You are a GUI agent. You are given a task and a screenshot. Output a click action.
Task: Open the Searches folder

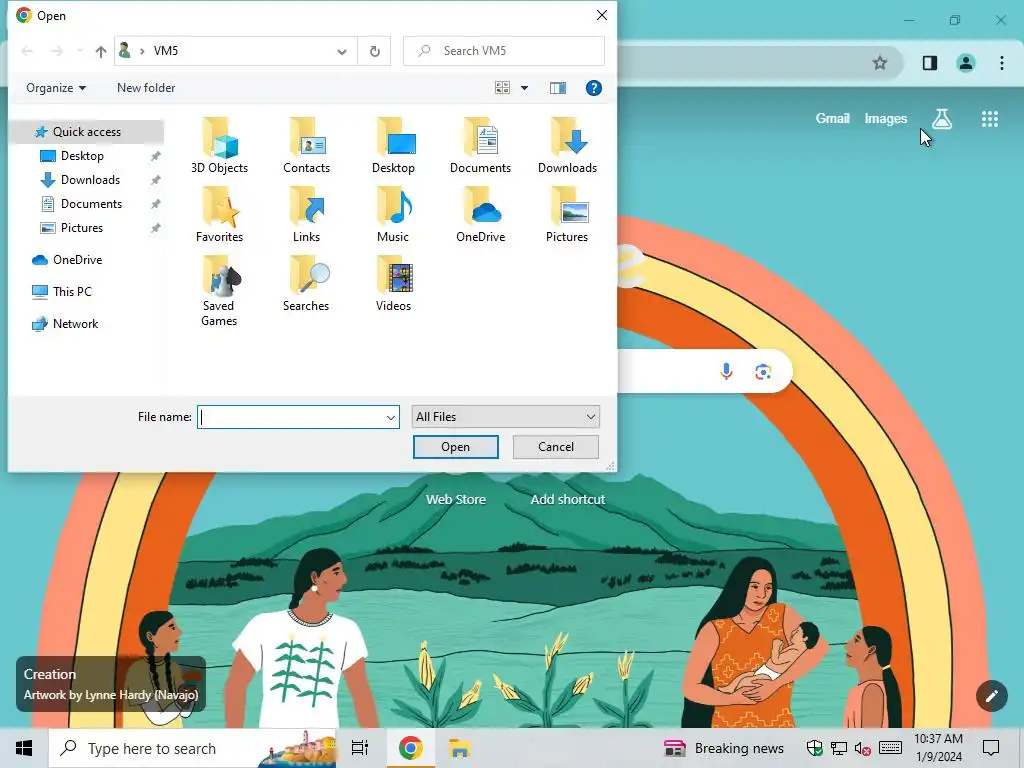(306, 284)
